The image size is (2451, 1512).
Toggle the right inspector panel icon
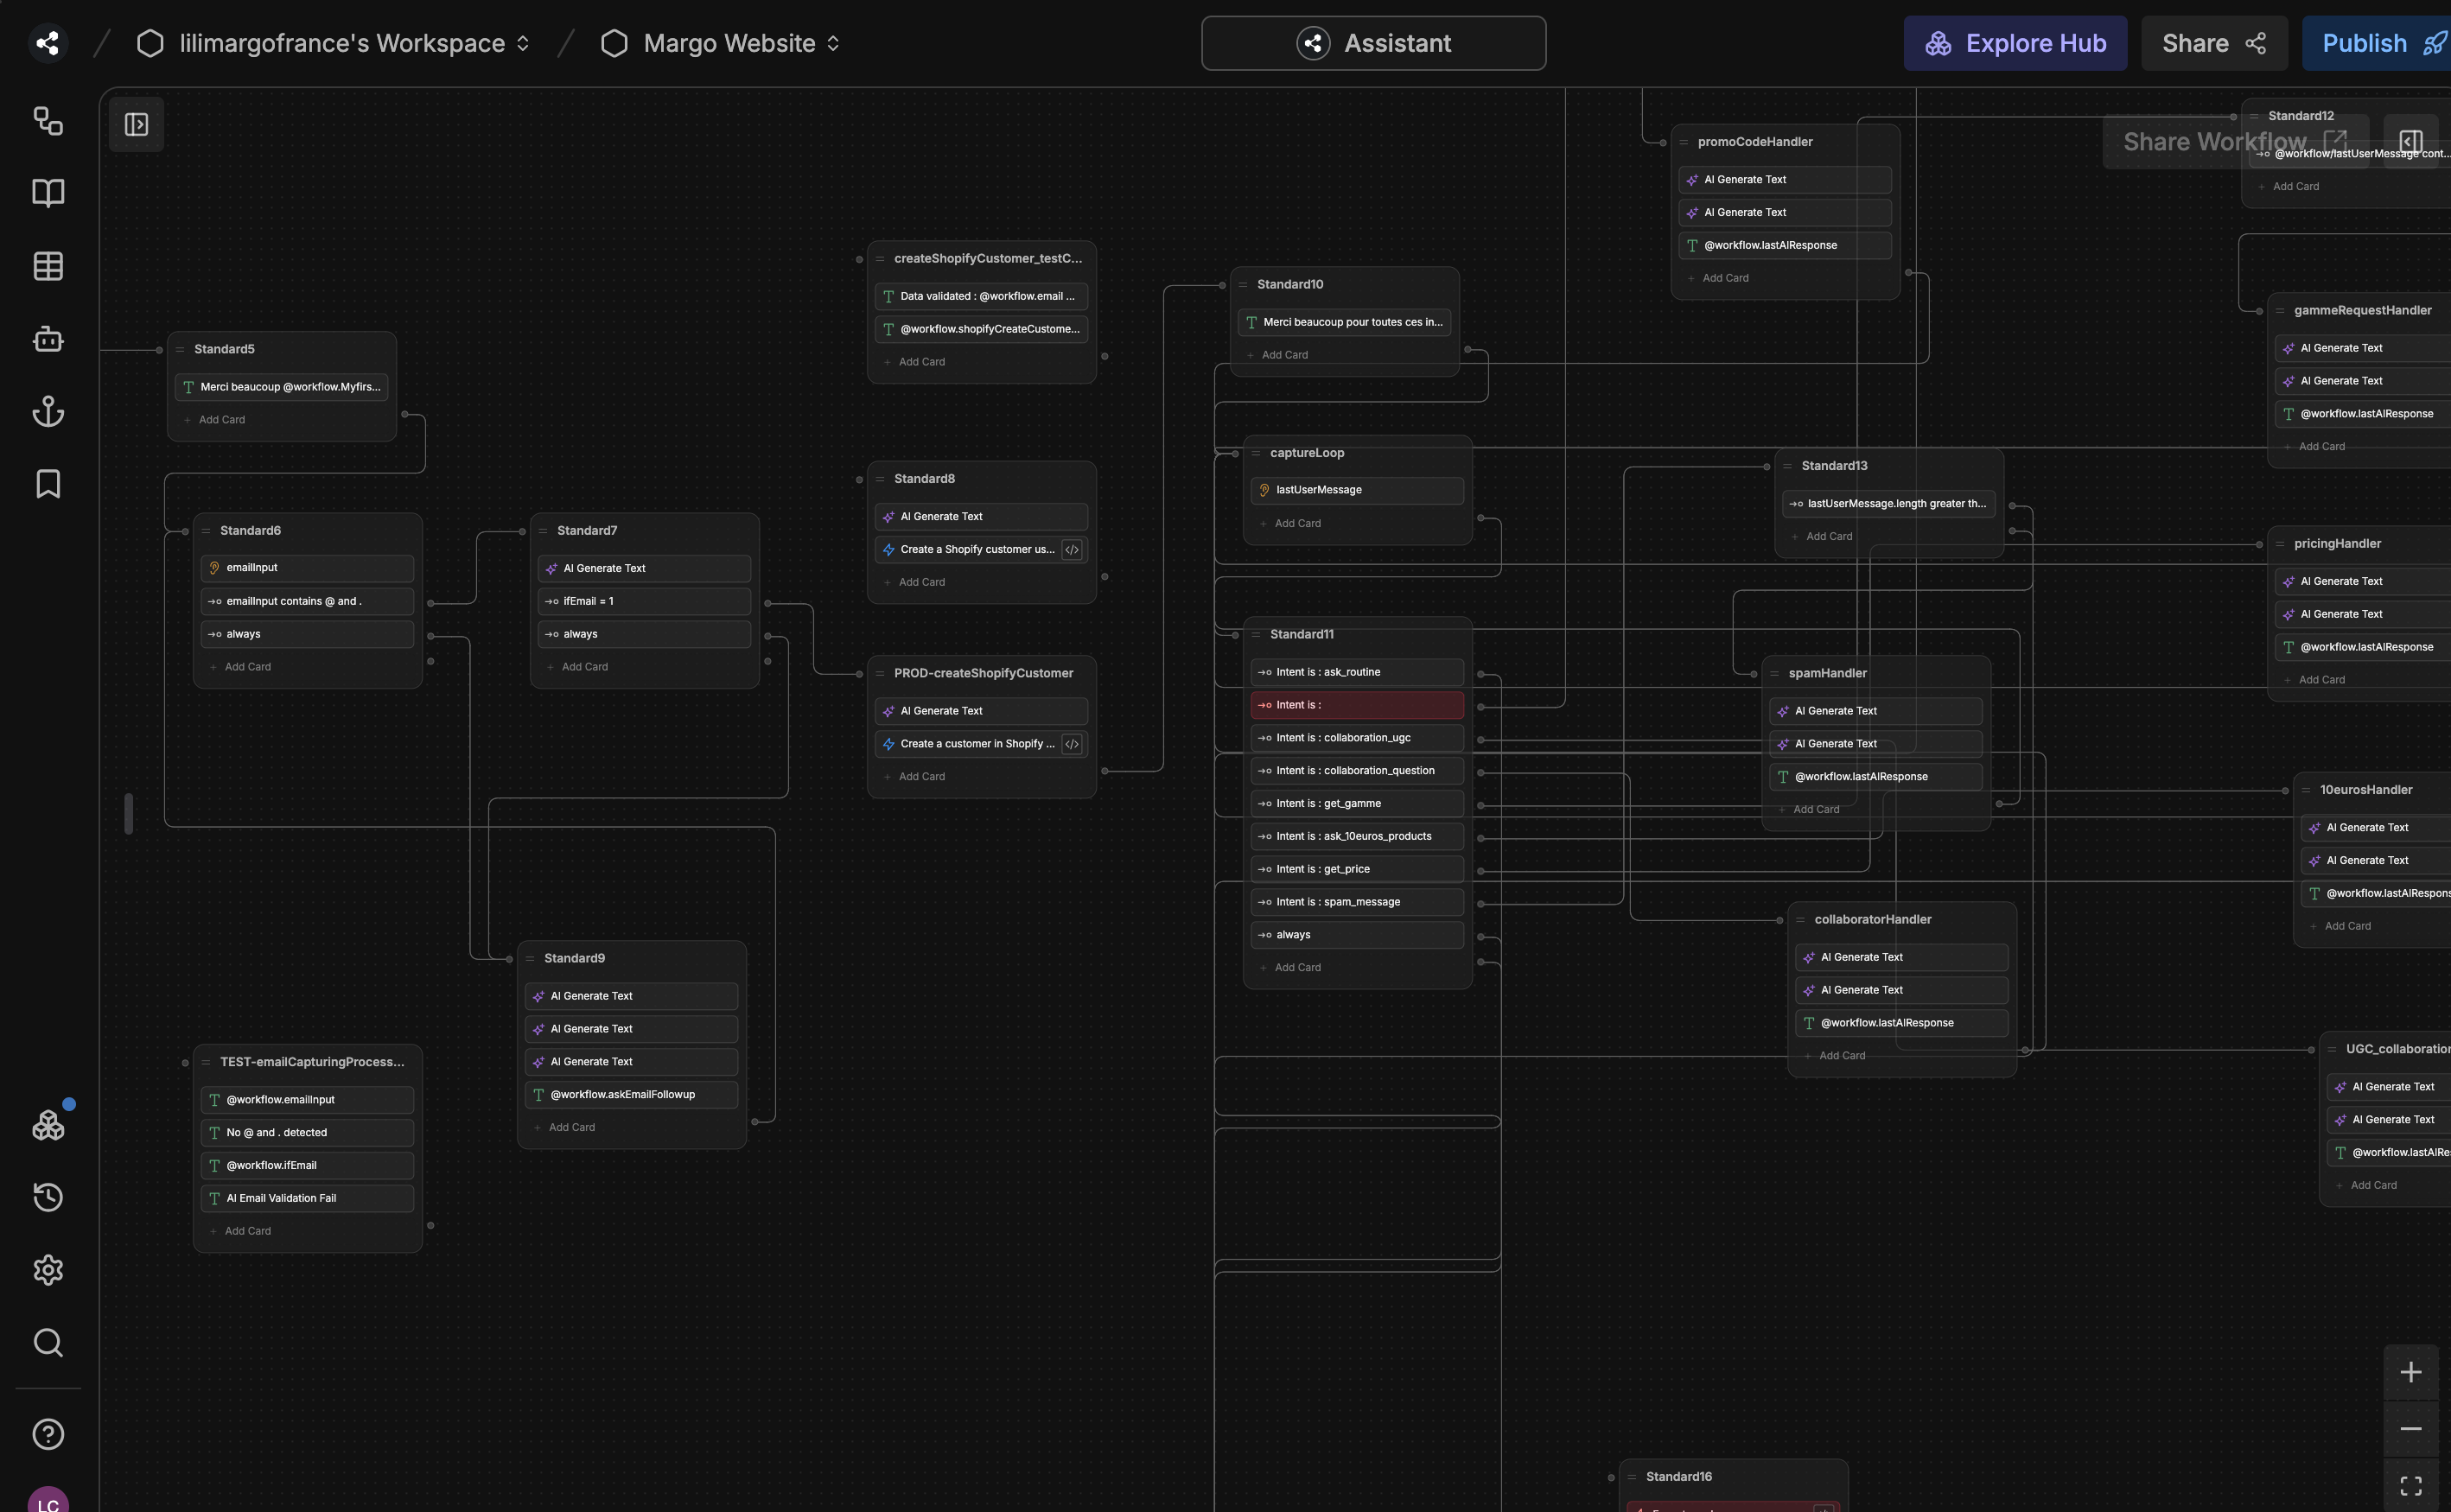[x=2411, y=141]
